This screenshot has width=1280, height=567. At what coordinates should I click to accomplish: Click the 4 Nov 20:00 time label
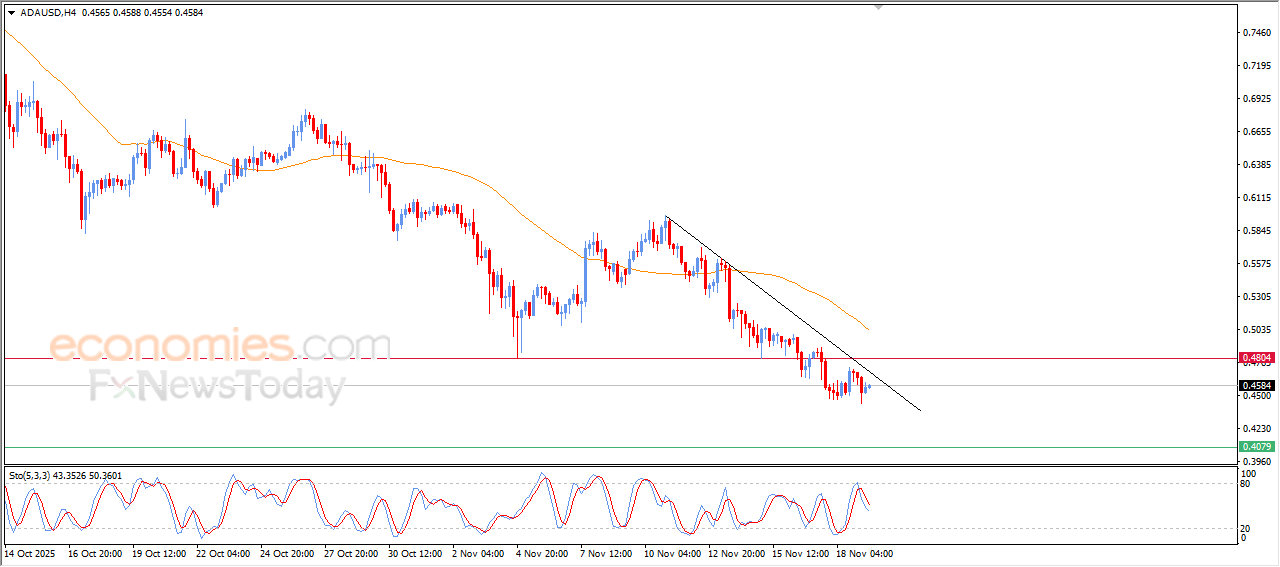[x=542, y=553]
